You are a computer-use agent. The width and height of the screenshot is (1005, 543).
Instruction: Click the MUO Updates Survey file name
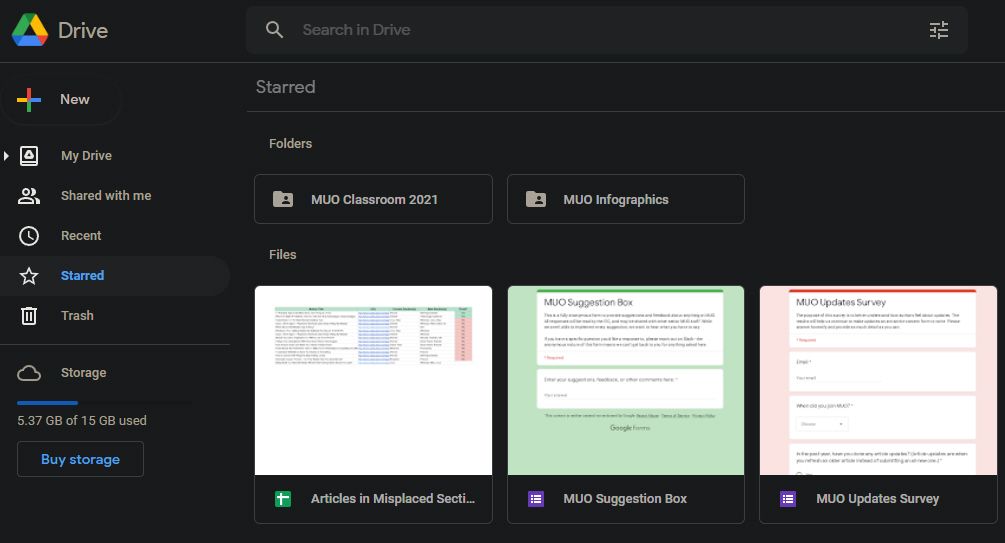pos(877,499)
